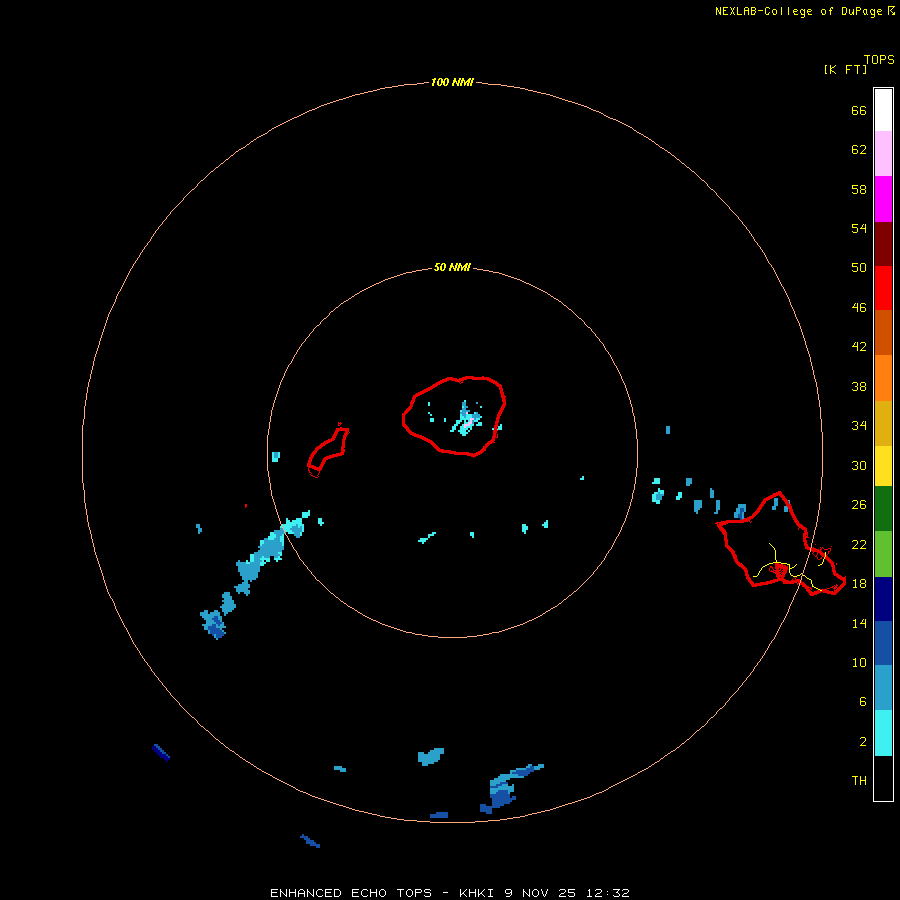Click the long blue echo band southwest of center
The width and height of the screenshot is (900, 900).
255,574
